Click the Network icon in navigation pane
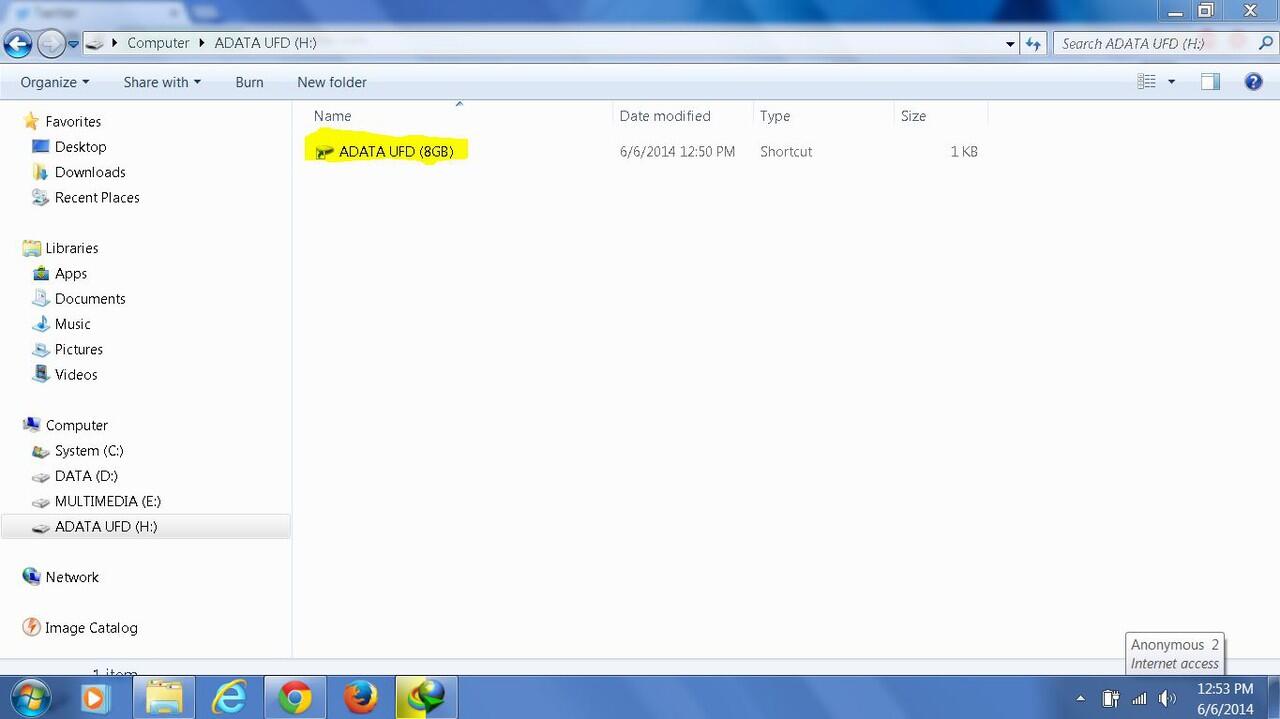This screenshot has width=1280, height=719. point(31,577)
